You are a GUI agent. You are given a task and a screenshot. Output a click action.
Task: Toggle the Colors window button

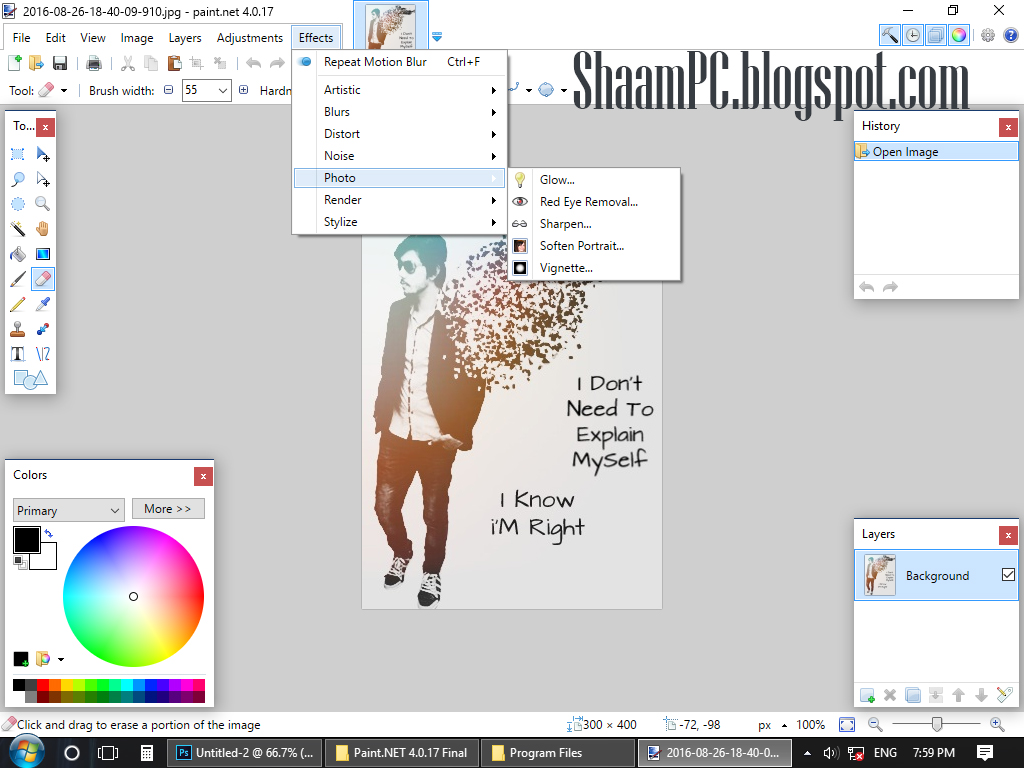tap(958, 36)
